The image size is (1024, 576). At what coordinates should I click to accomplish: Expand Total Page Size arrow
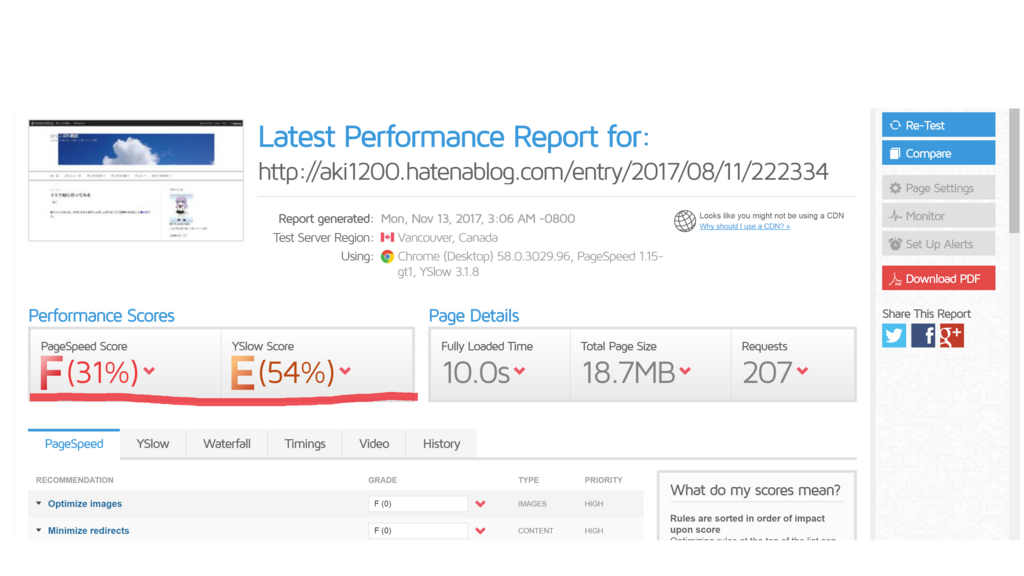(685, 371)
